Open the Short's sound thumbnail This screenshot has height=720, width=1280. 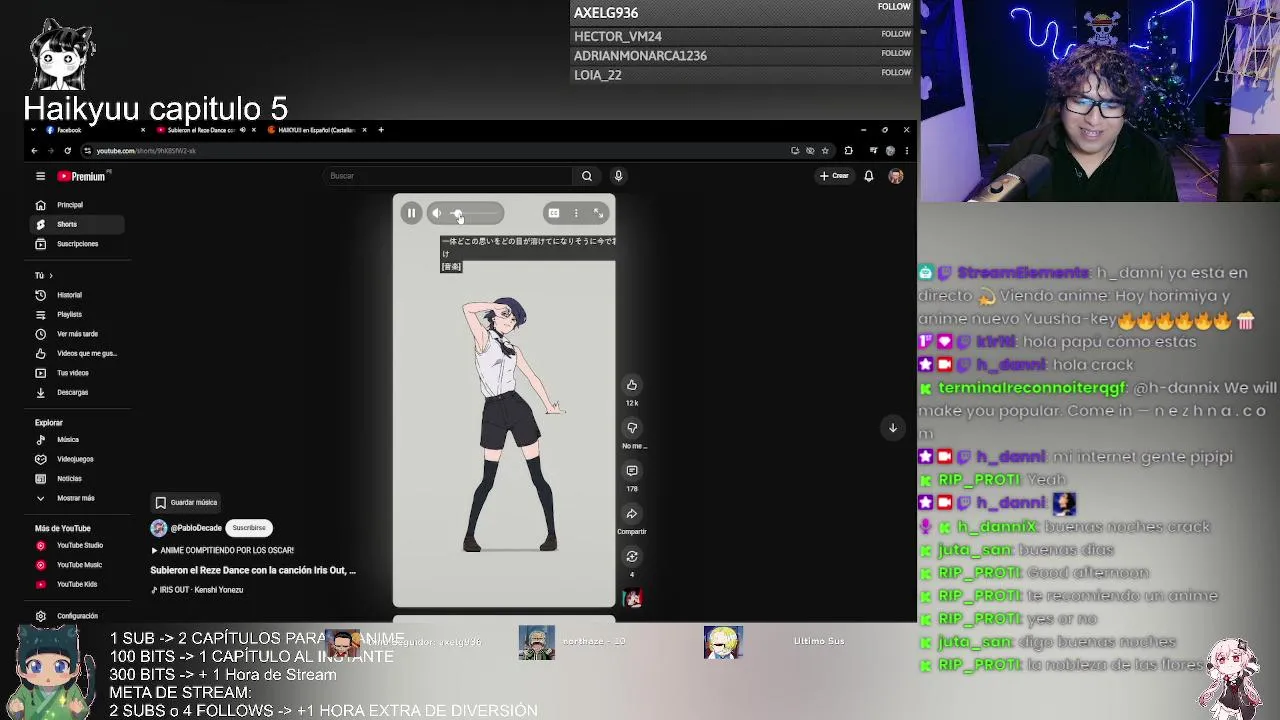point(632,598)
